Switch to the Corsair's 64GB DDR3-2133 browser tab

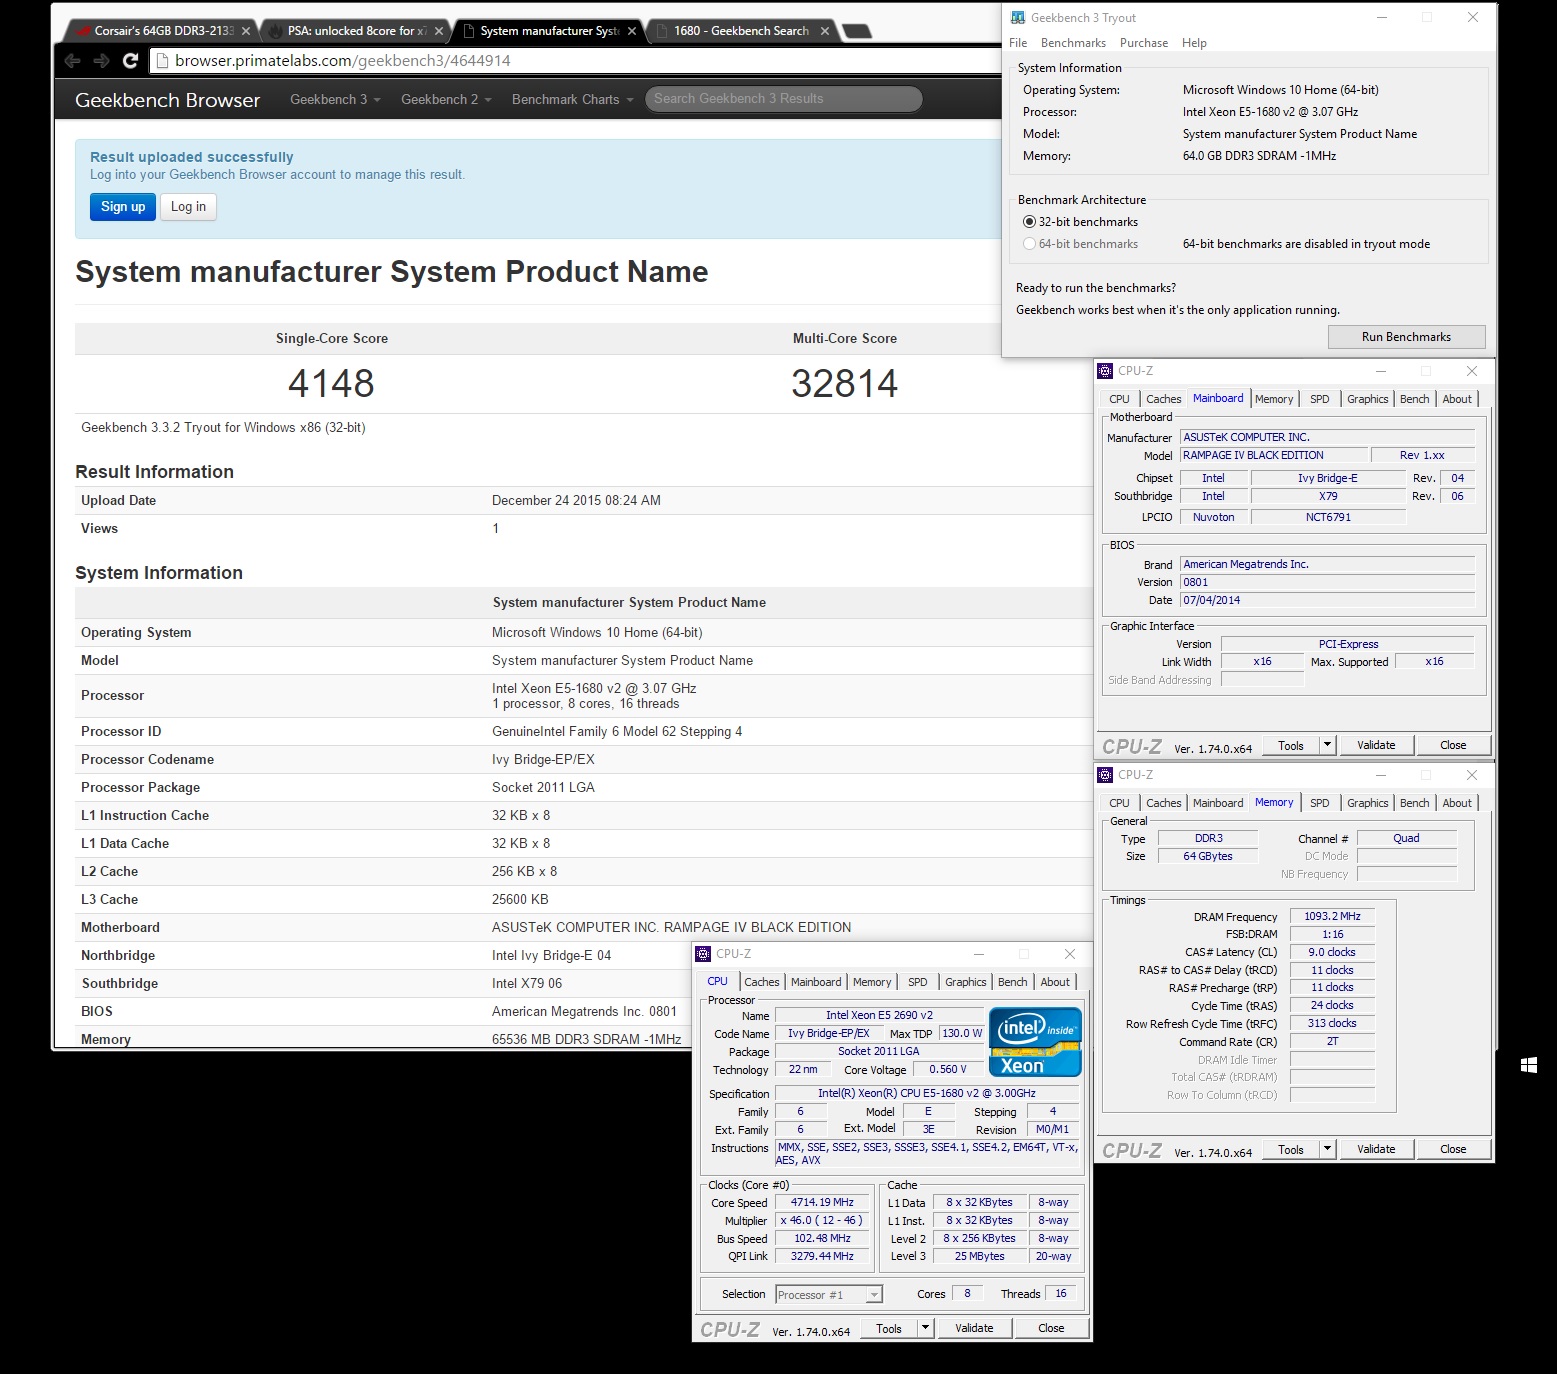pos(160,31)
